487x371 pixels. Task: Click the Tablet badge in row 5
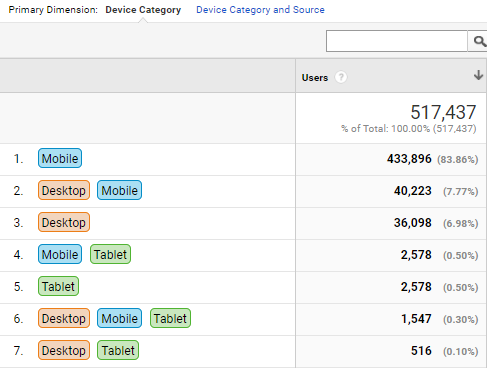coord(58,286)
